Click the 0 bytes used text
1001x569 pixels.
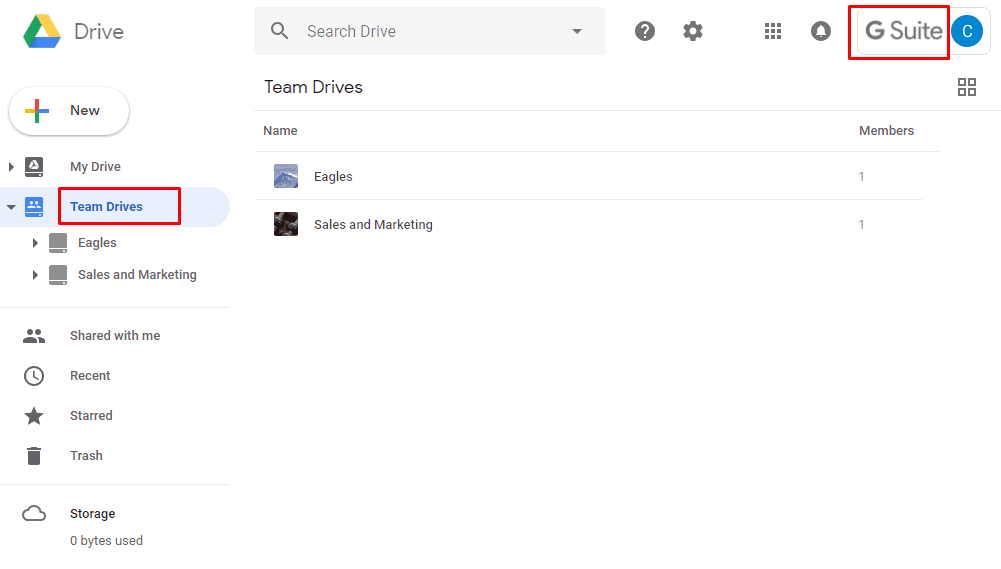(107, 541)
